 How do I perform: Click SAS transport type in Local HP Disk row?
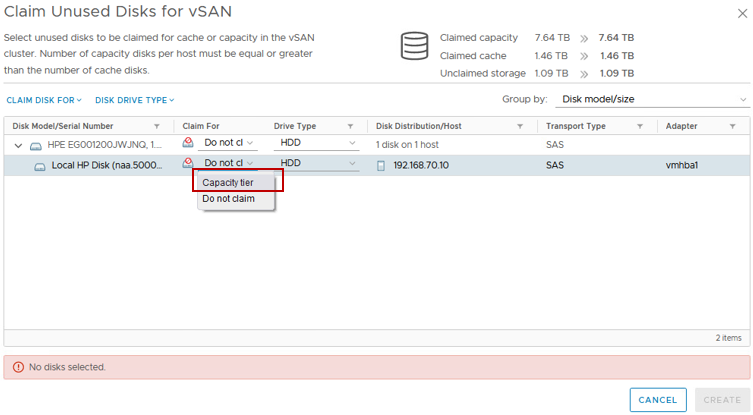pos(555,165)
